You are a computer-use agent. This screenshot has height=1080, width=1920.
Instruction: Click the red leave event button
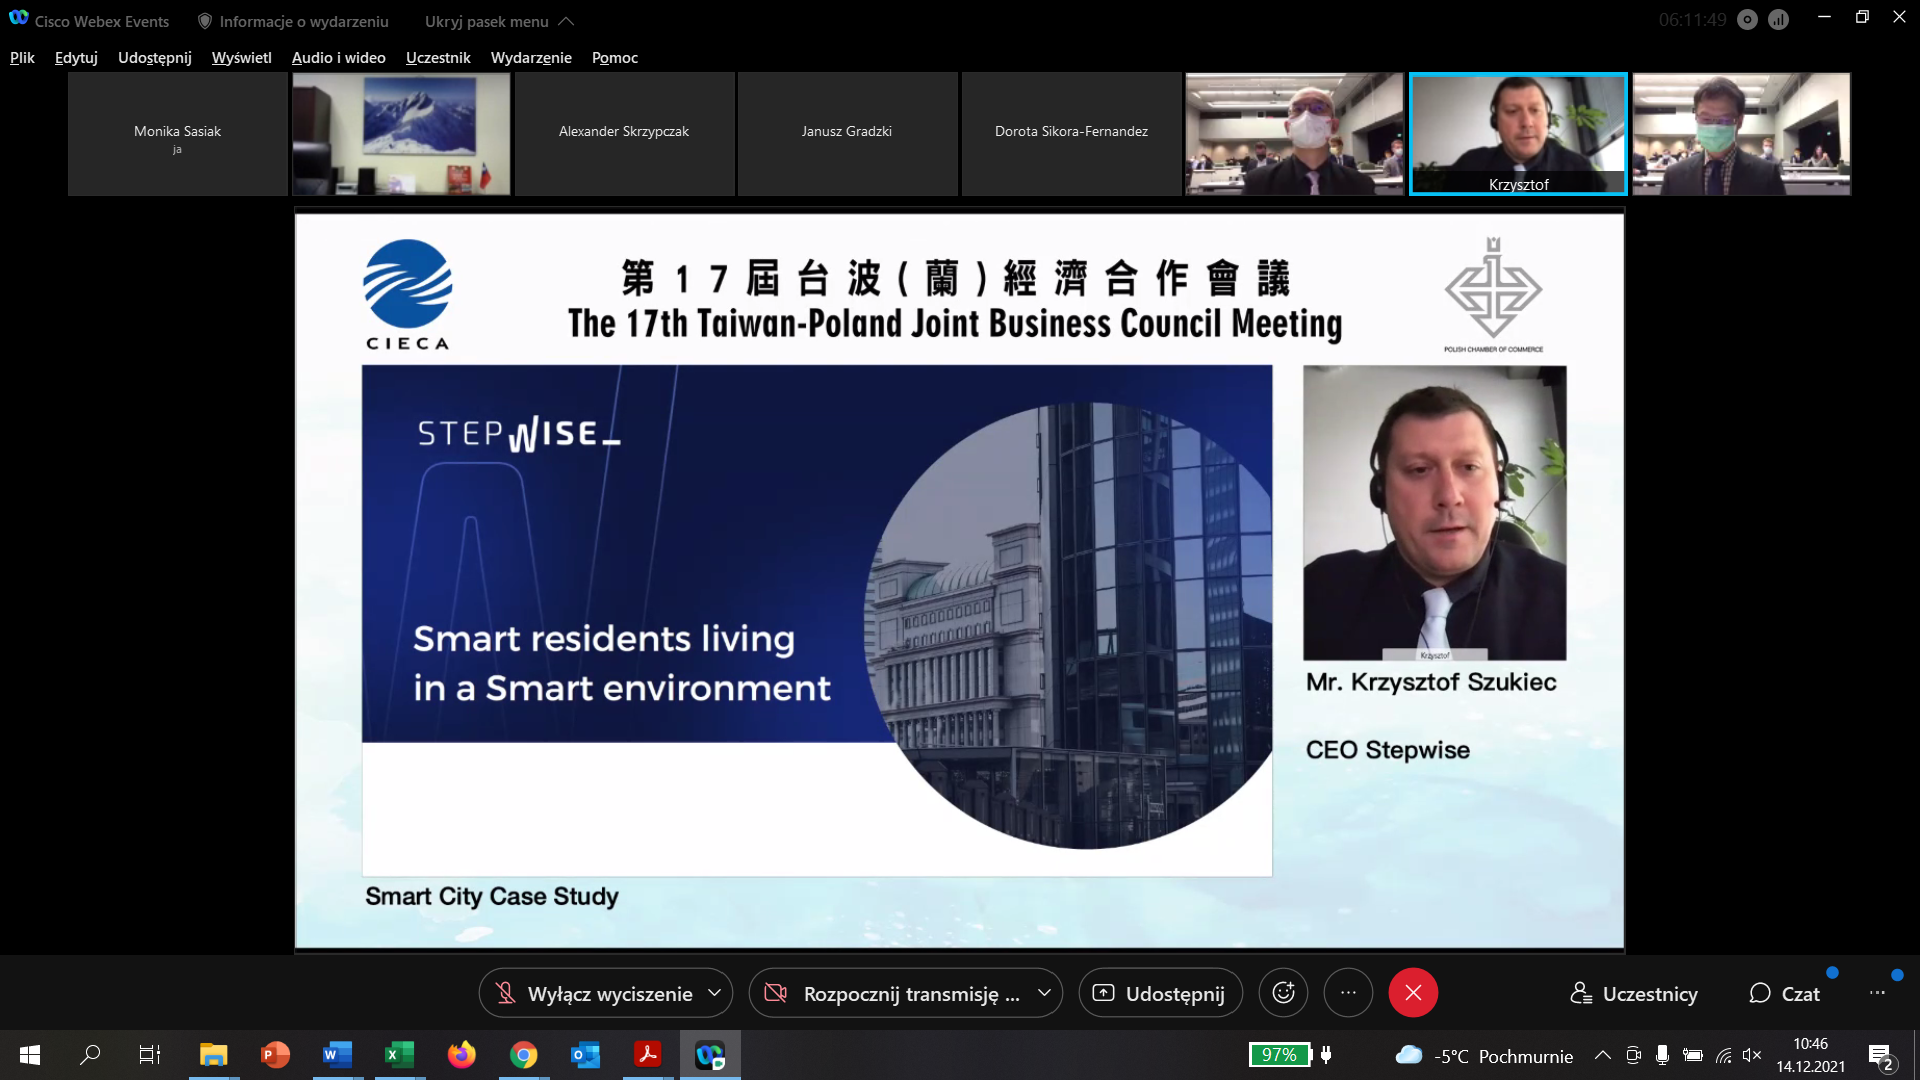click(x=1413, y=993)
